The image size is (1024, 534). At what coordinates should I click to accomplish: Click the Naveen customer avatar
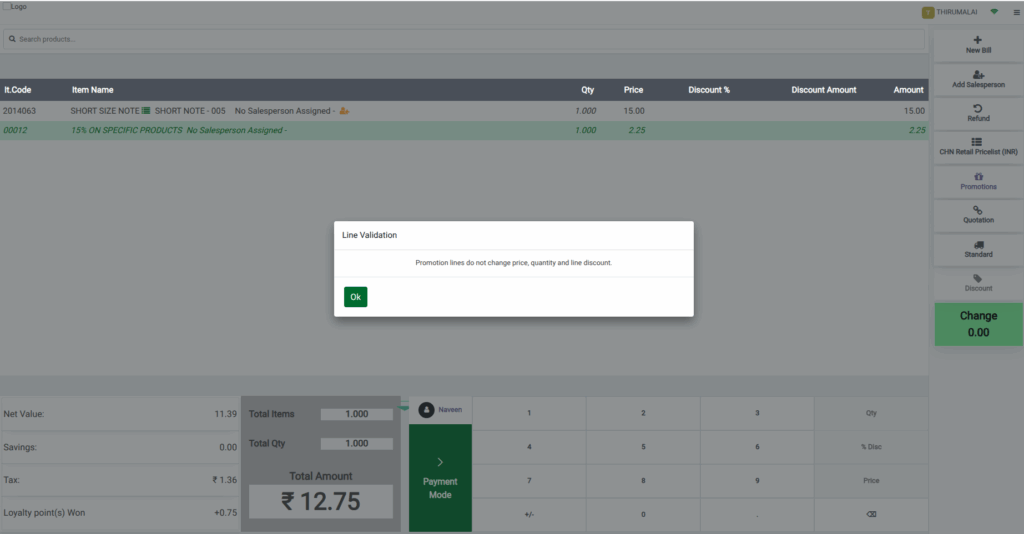pyautogui.click(x=426, y=410)
